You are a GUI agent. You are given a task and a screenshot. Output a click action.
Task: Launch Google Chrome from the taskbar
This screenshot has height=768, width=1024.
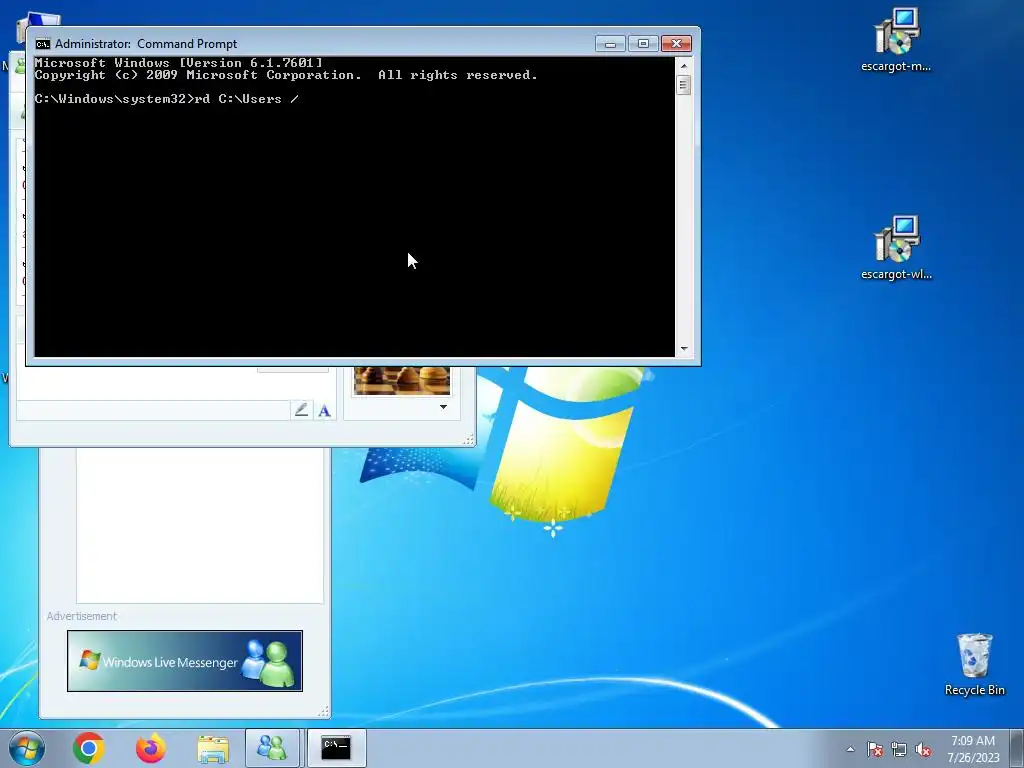click(x=89, y=748)
